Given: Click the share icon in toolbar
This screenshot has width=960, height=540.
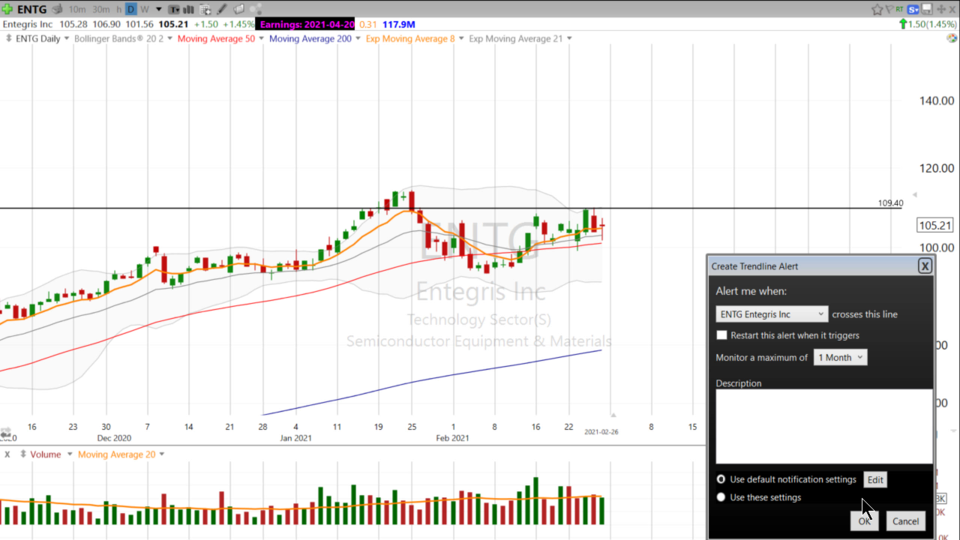Looking at the screenshot, I should 256,9.
